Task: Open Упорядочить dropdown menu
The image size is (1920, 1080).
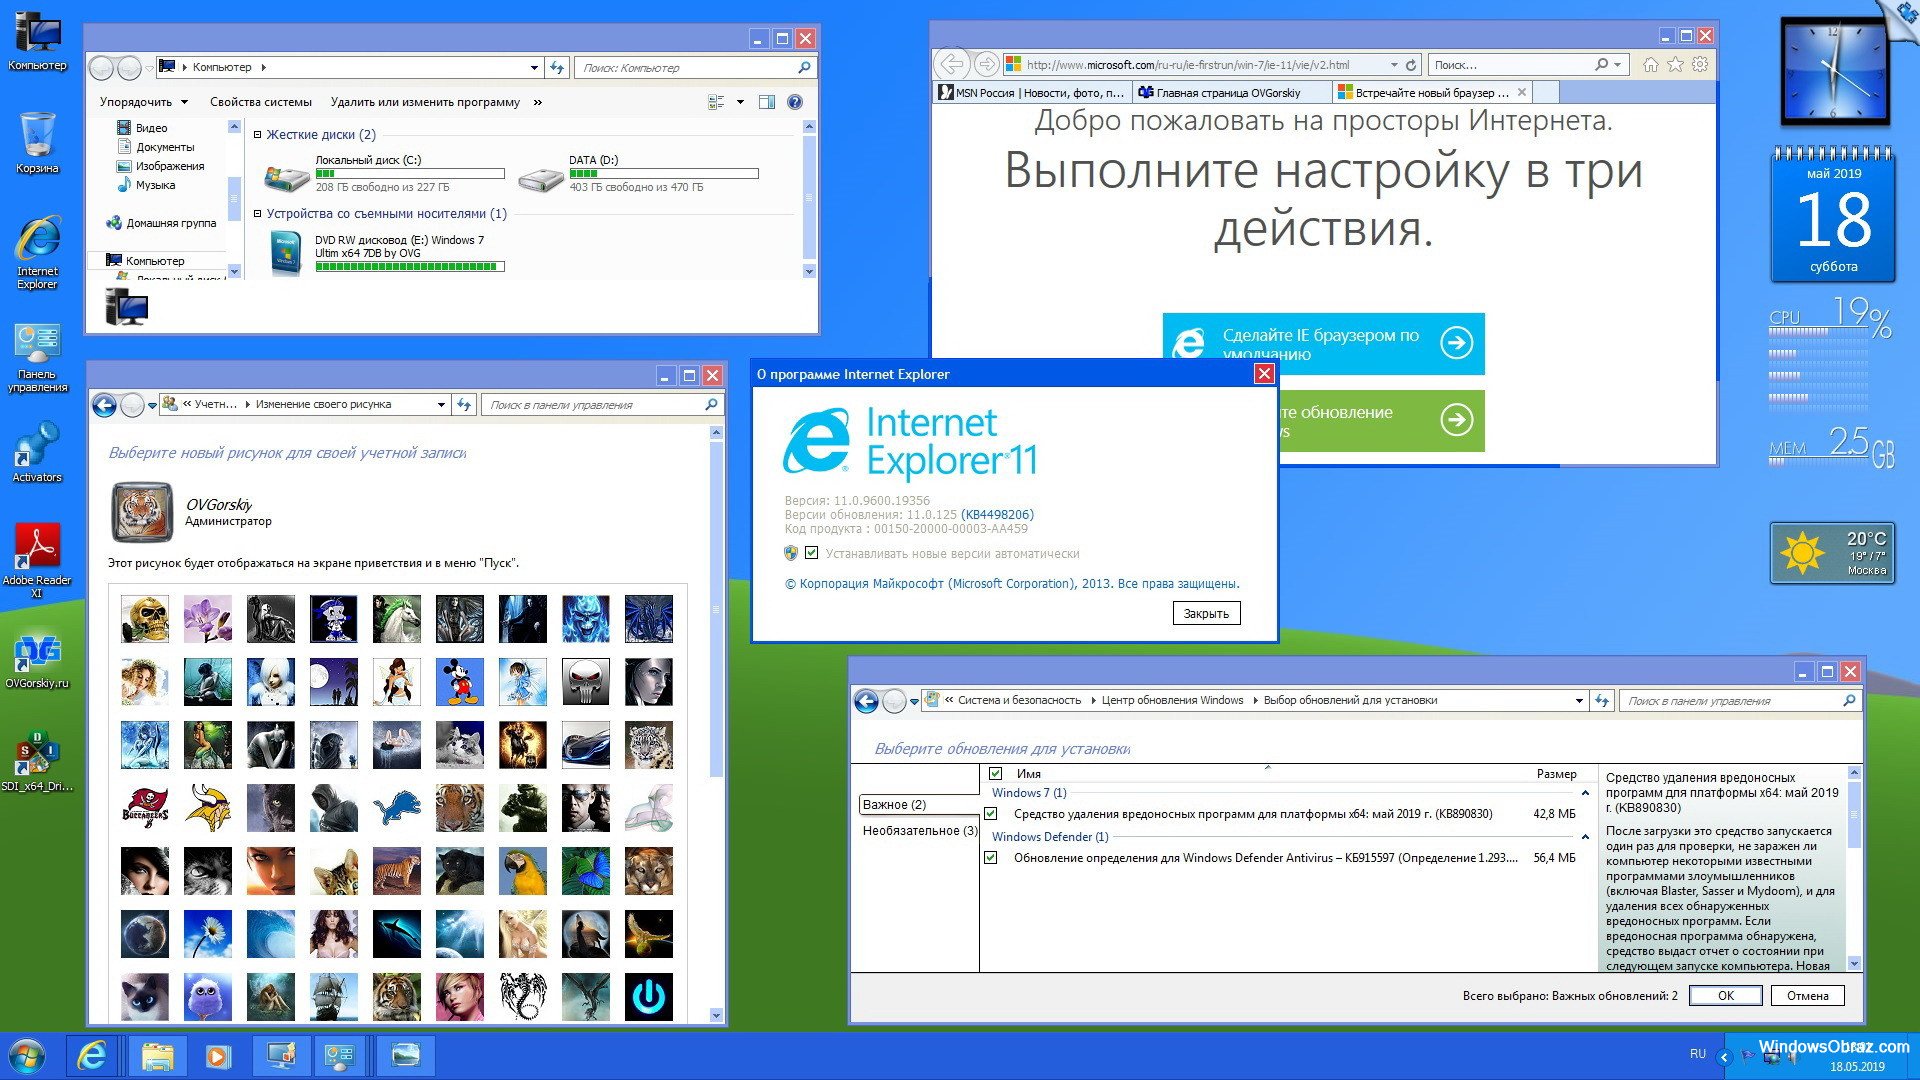Action: click(143, 102)
